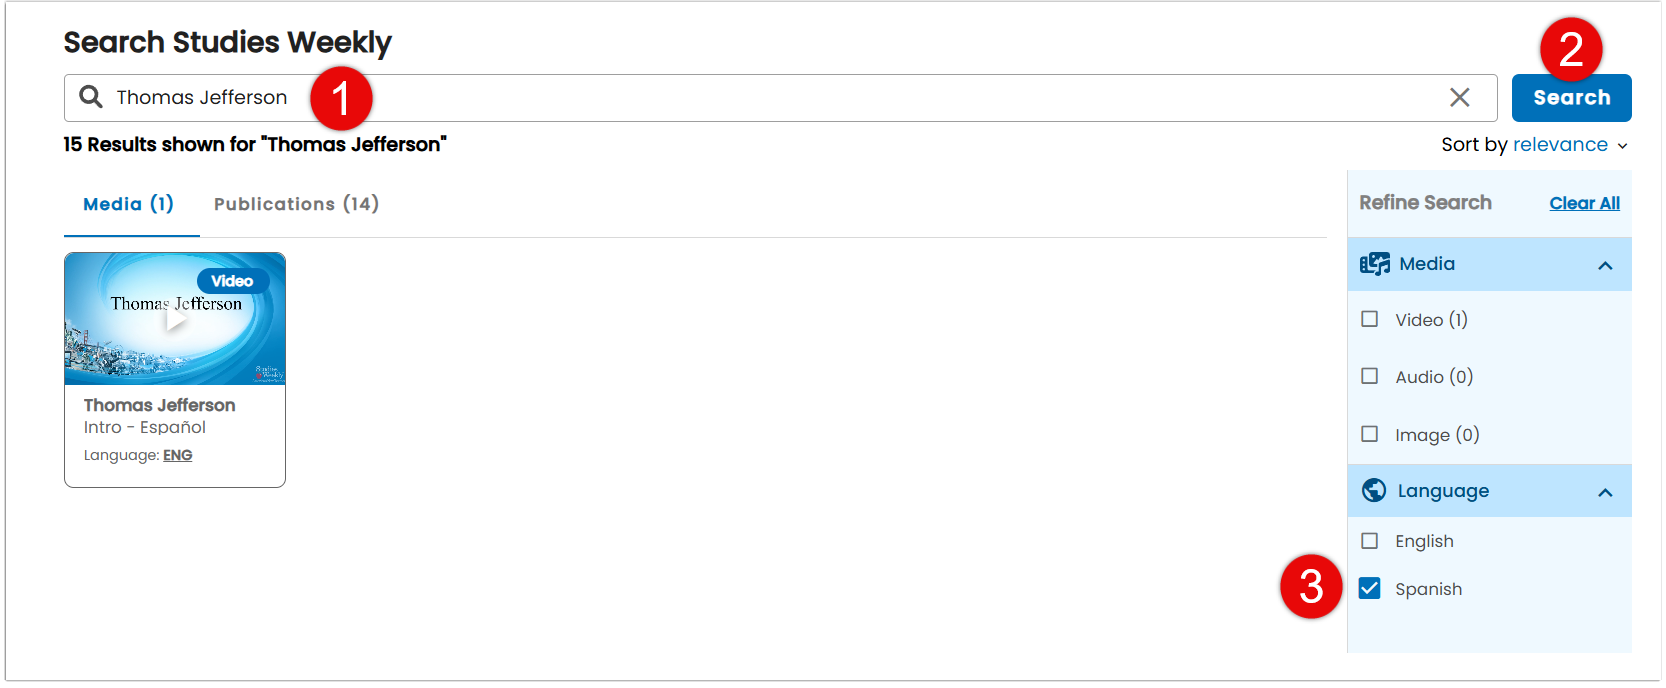Screen dimensions: 1666x688
Task: Click the Media filter section icon
Action: [1375, 264]
